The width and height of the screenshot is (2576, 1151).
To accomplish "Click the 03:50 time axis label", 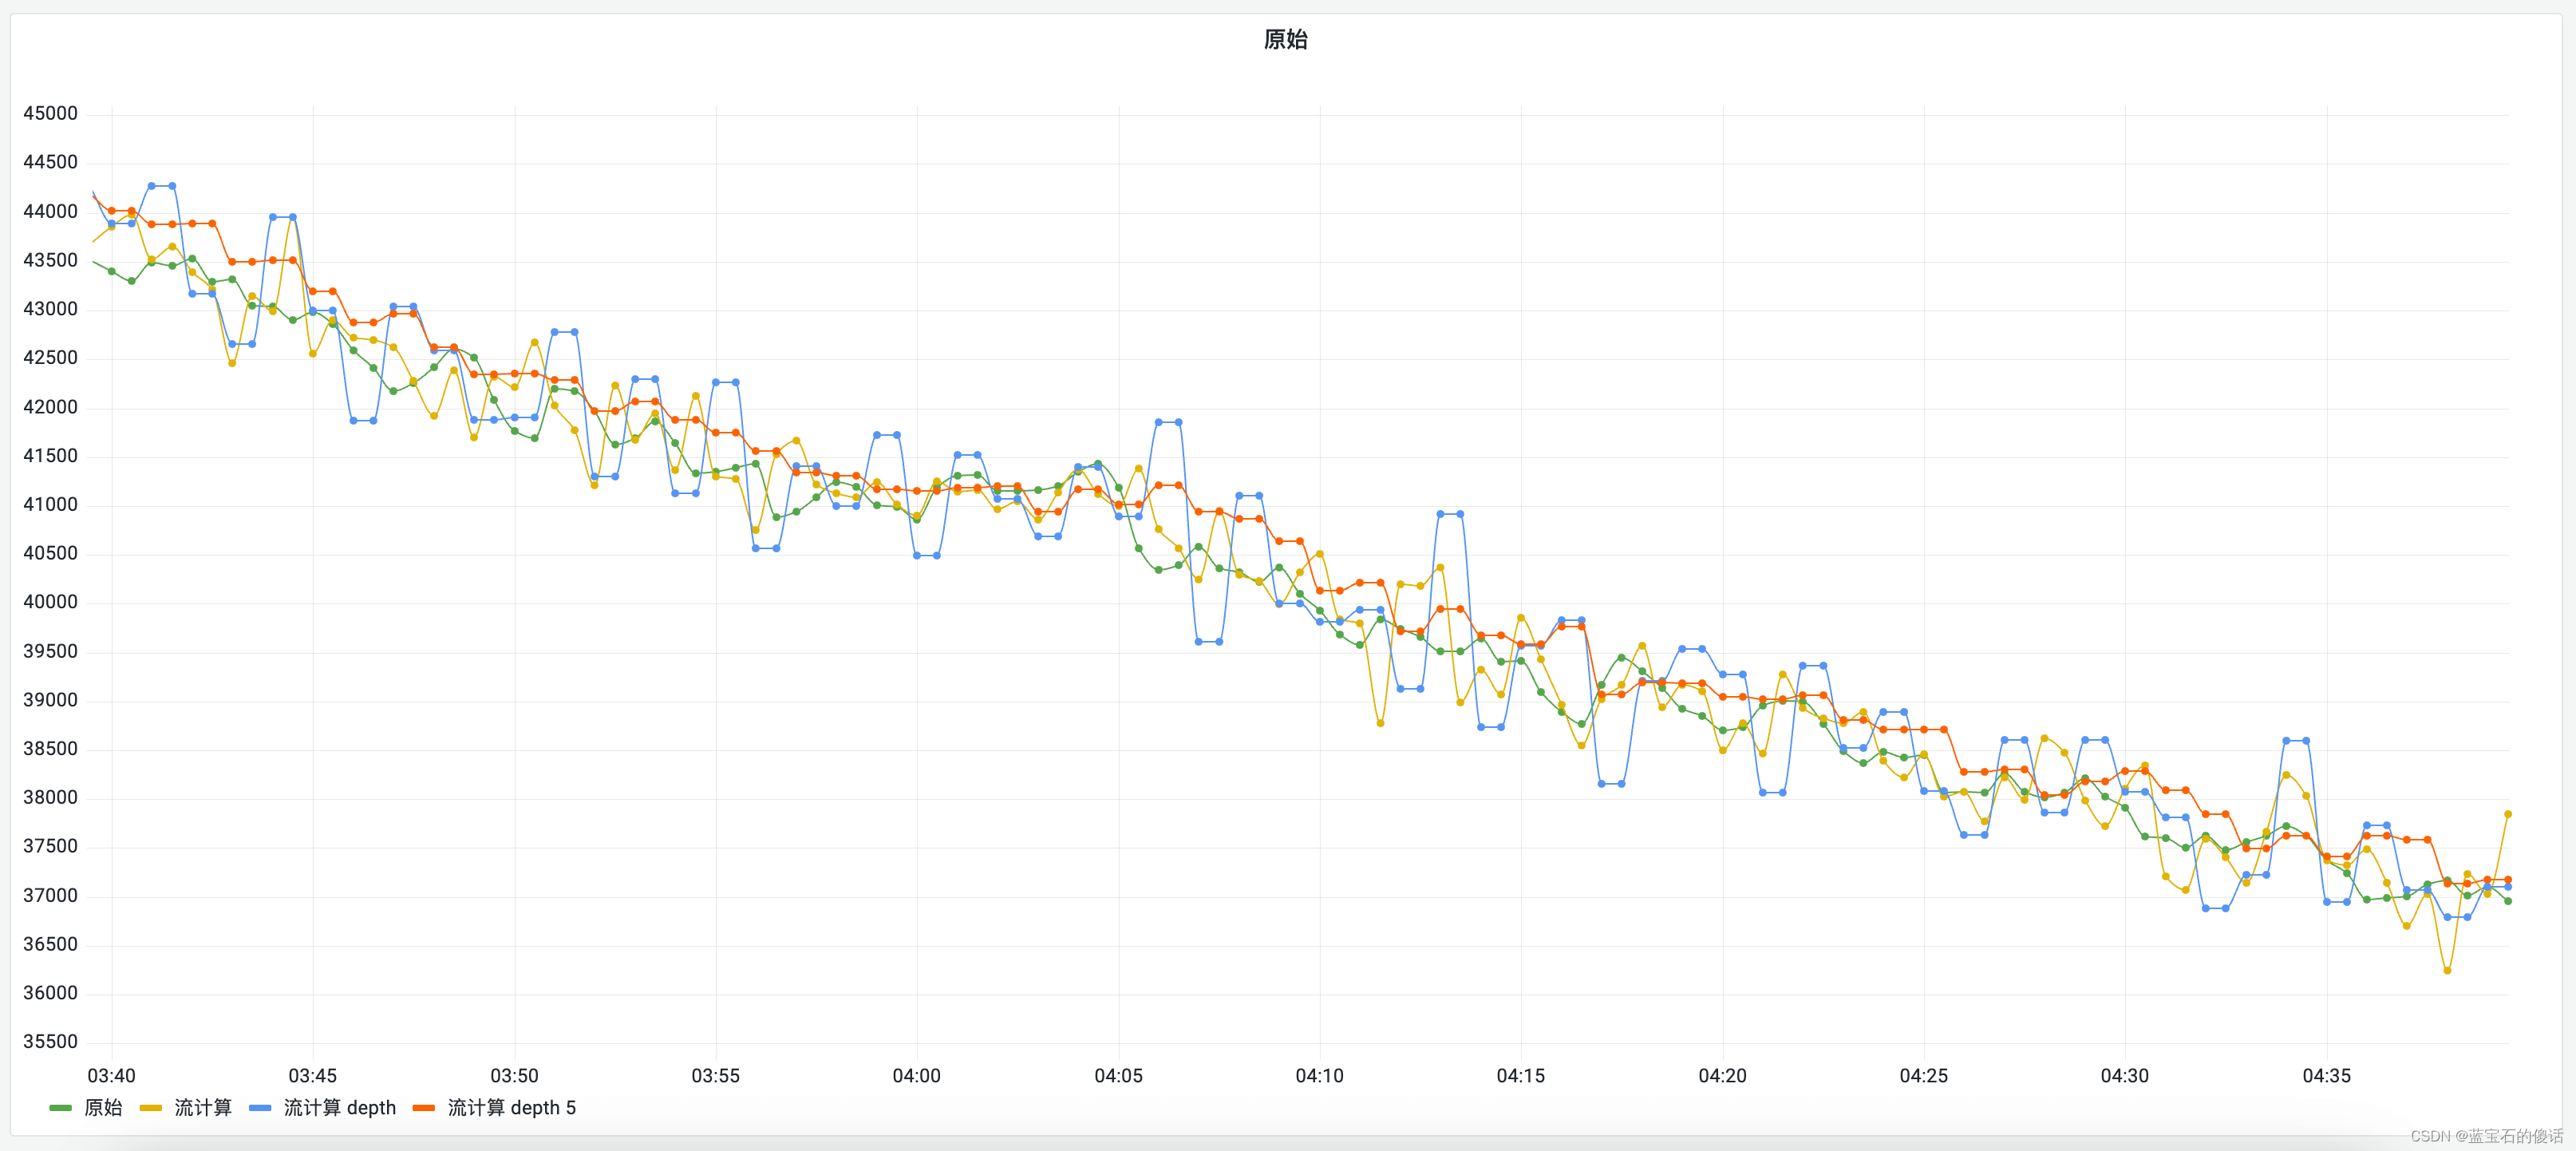I will 514,1075.
